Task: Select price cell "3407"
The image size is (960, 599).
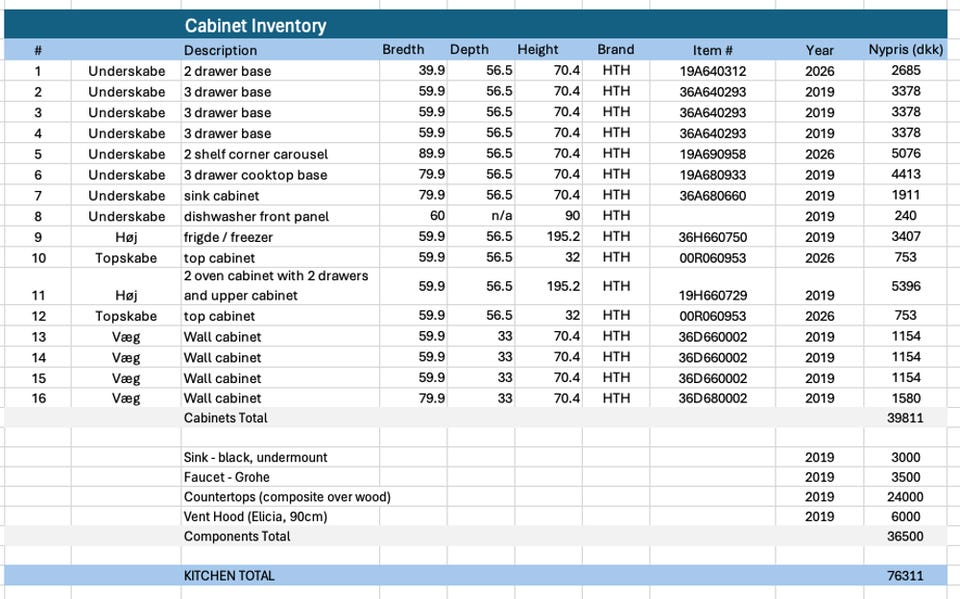Action: 906,237
